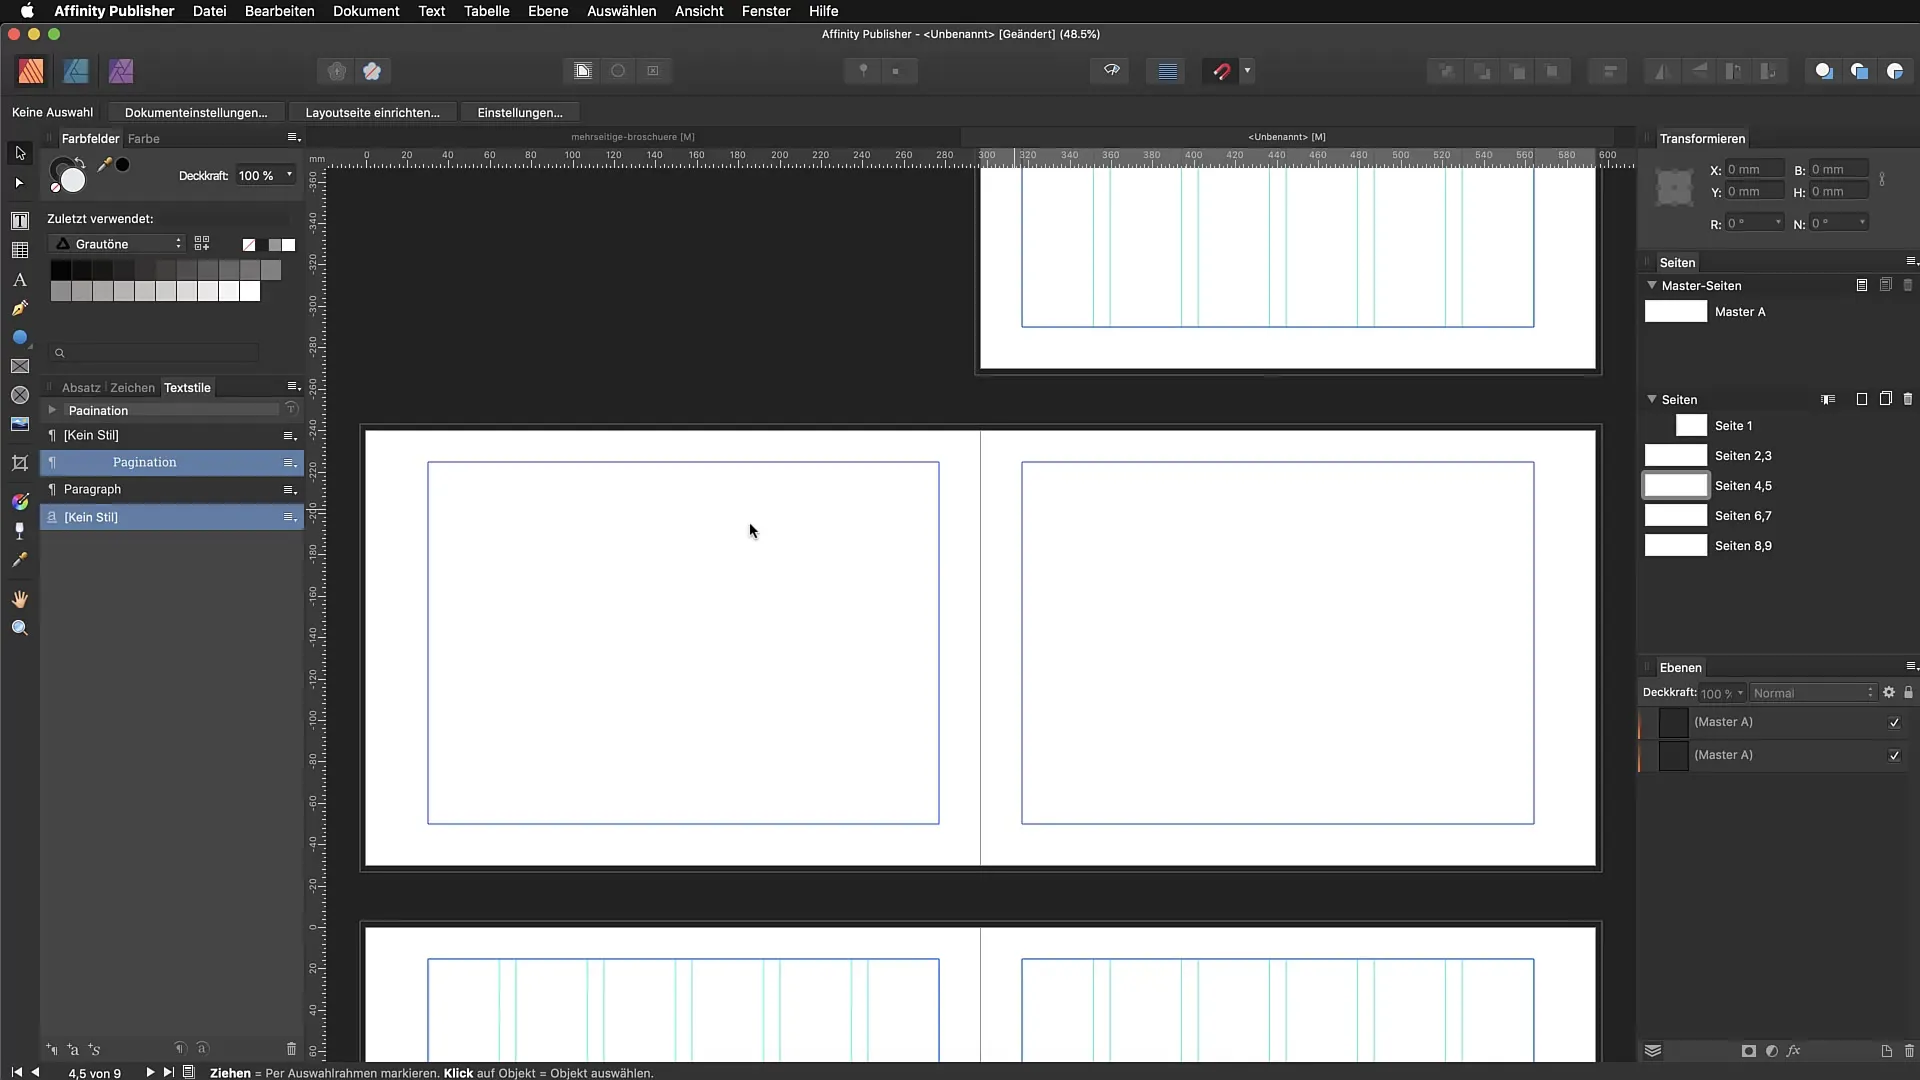Collapse the Master-Seiten section

click(1652, 285)
